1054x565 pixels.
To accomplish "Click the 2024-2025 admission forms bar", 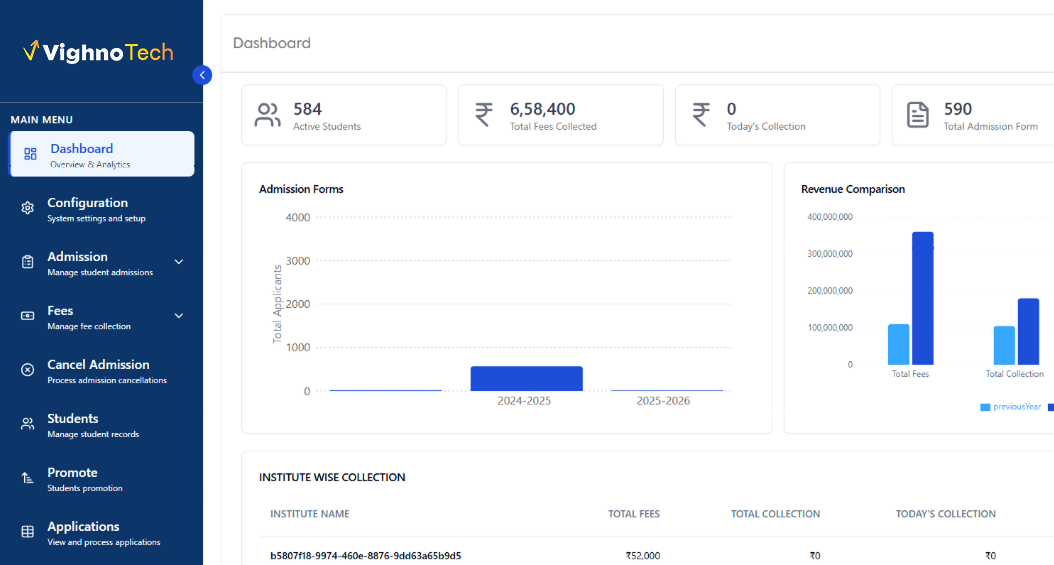I will pyautogui.click(x=526, y=378).
